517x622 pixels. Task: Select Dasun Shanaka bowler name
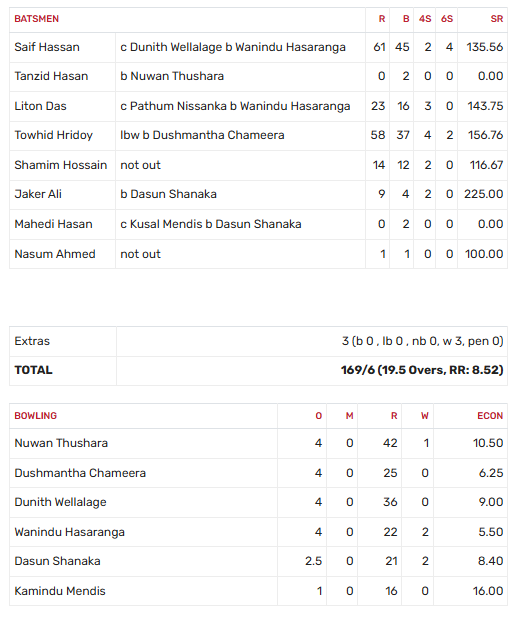(x=58, y=561)
